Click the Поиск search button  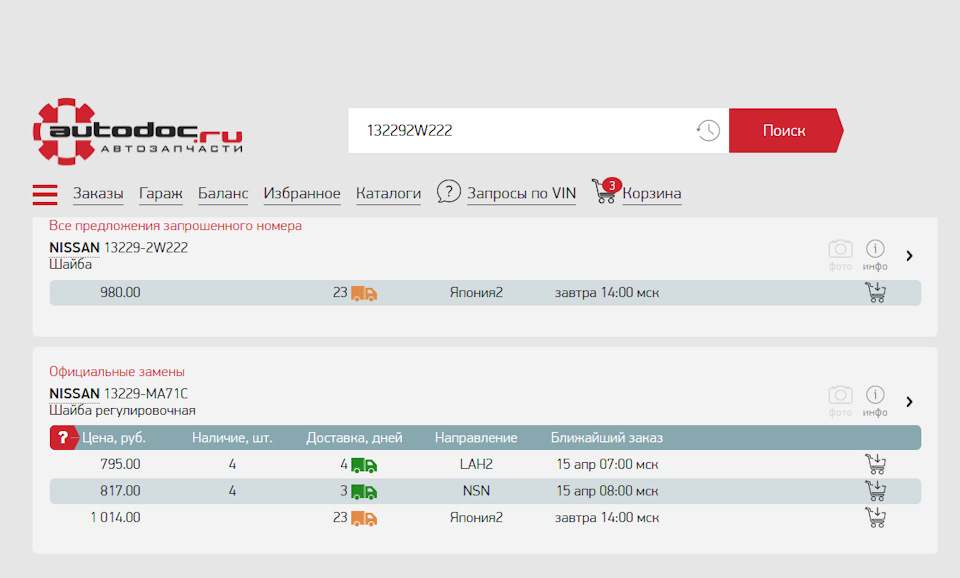pos(786,130)
